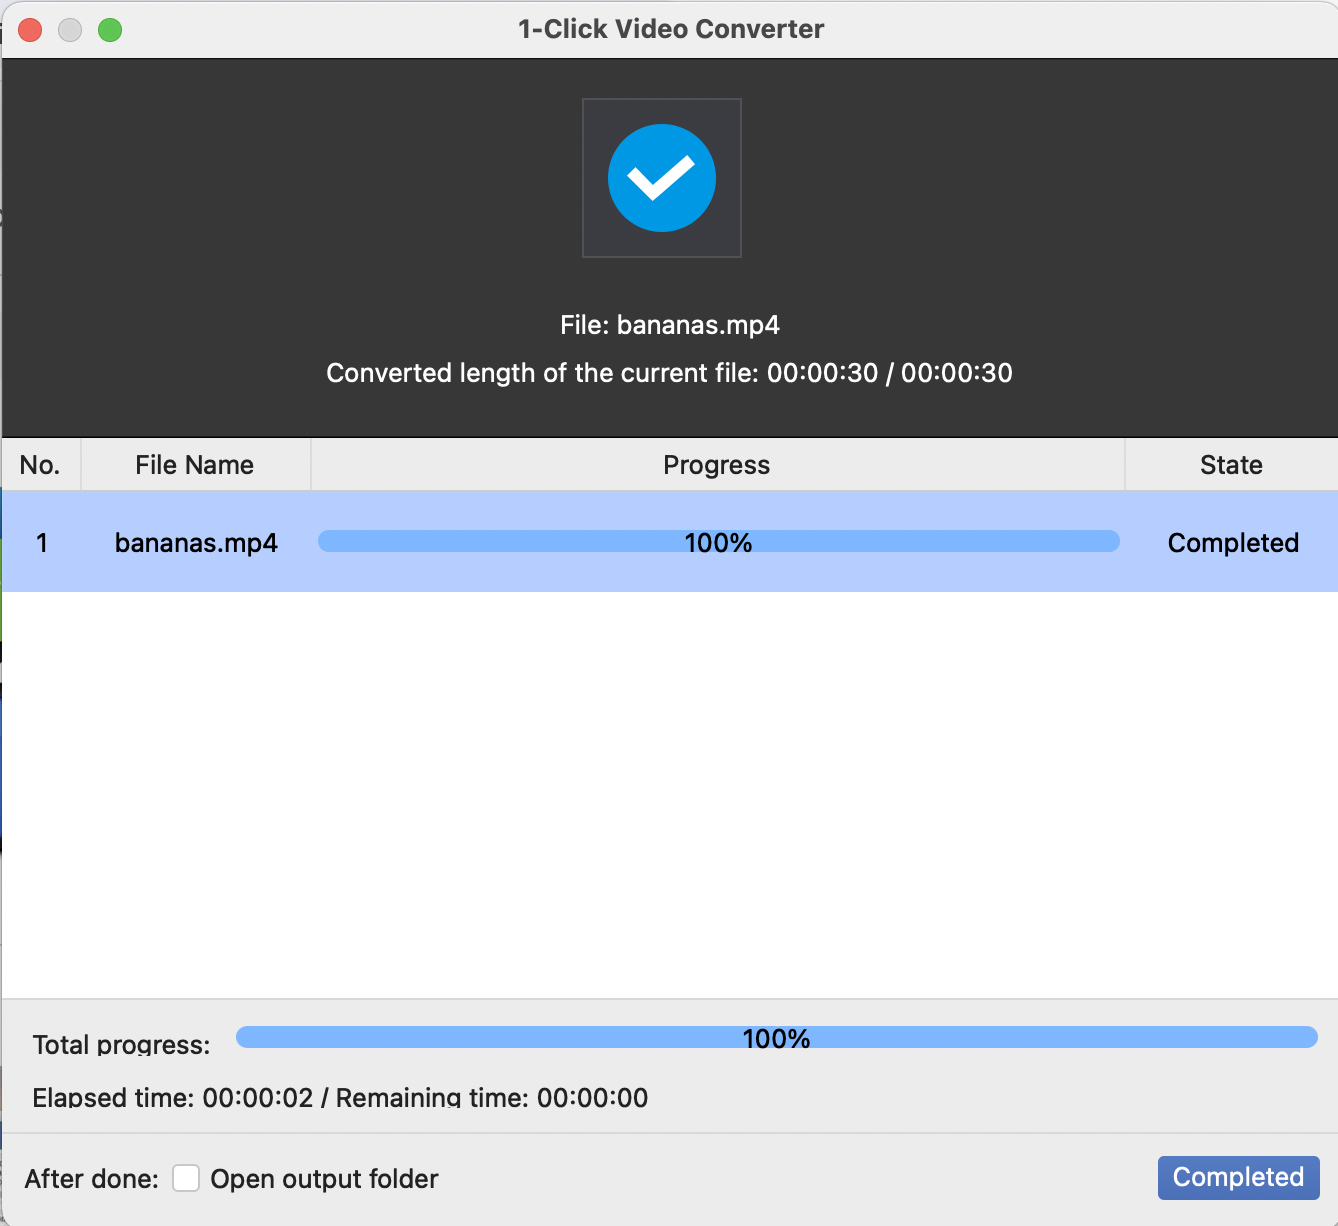Click the 1-Click Video Converter title
The image size is (1338, 1226).
coord(671,29)
